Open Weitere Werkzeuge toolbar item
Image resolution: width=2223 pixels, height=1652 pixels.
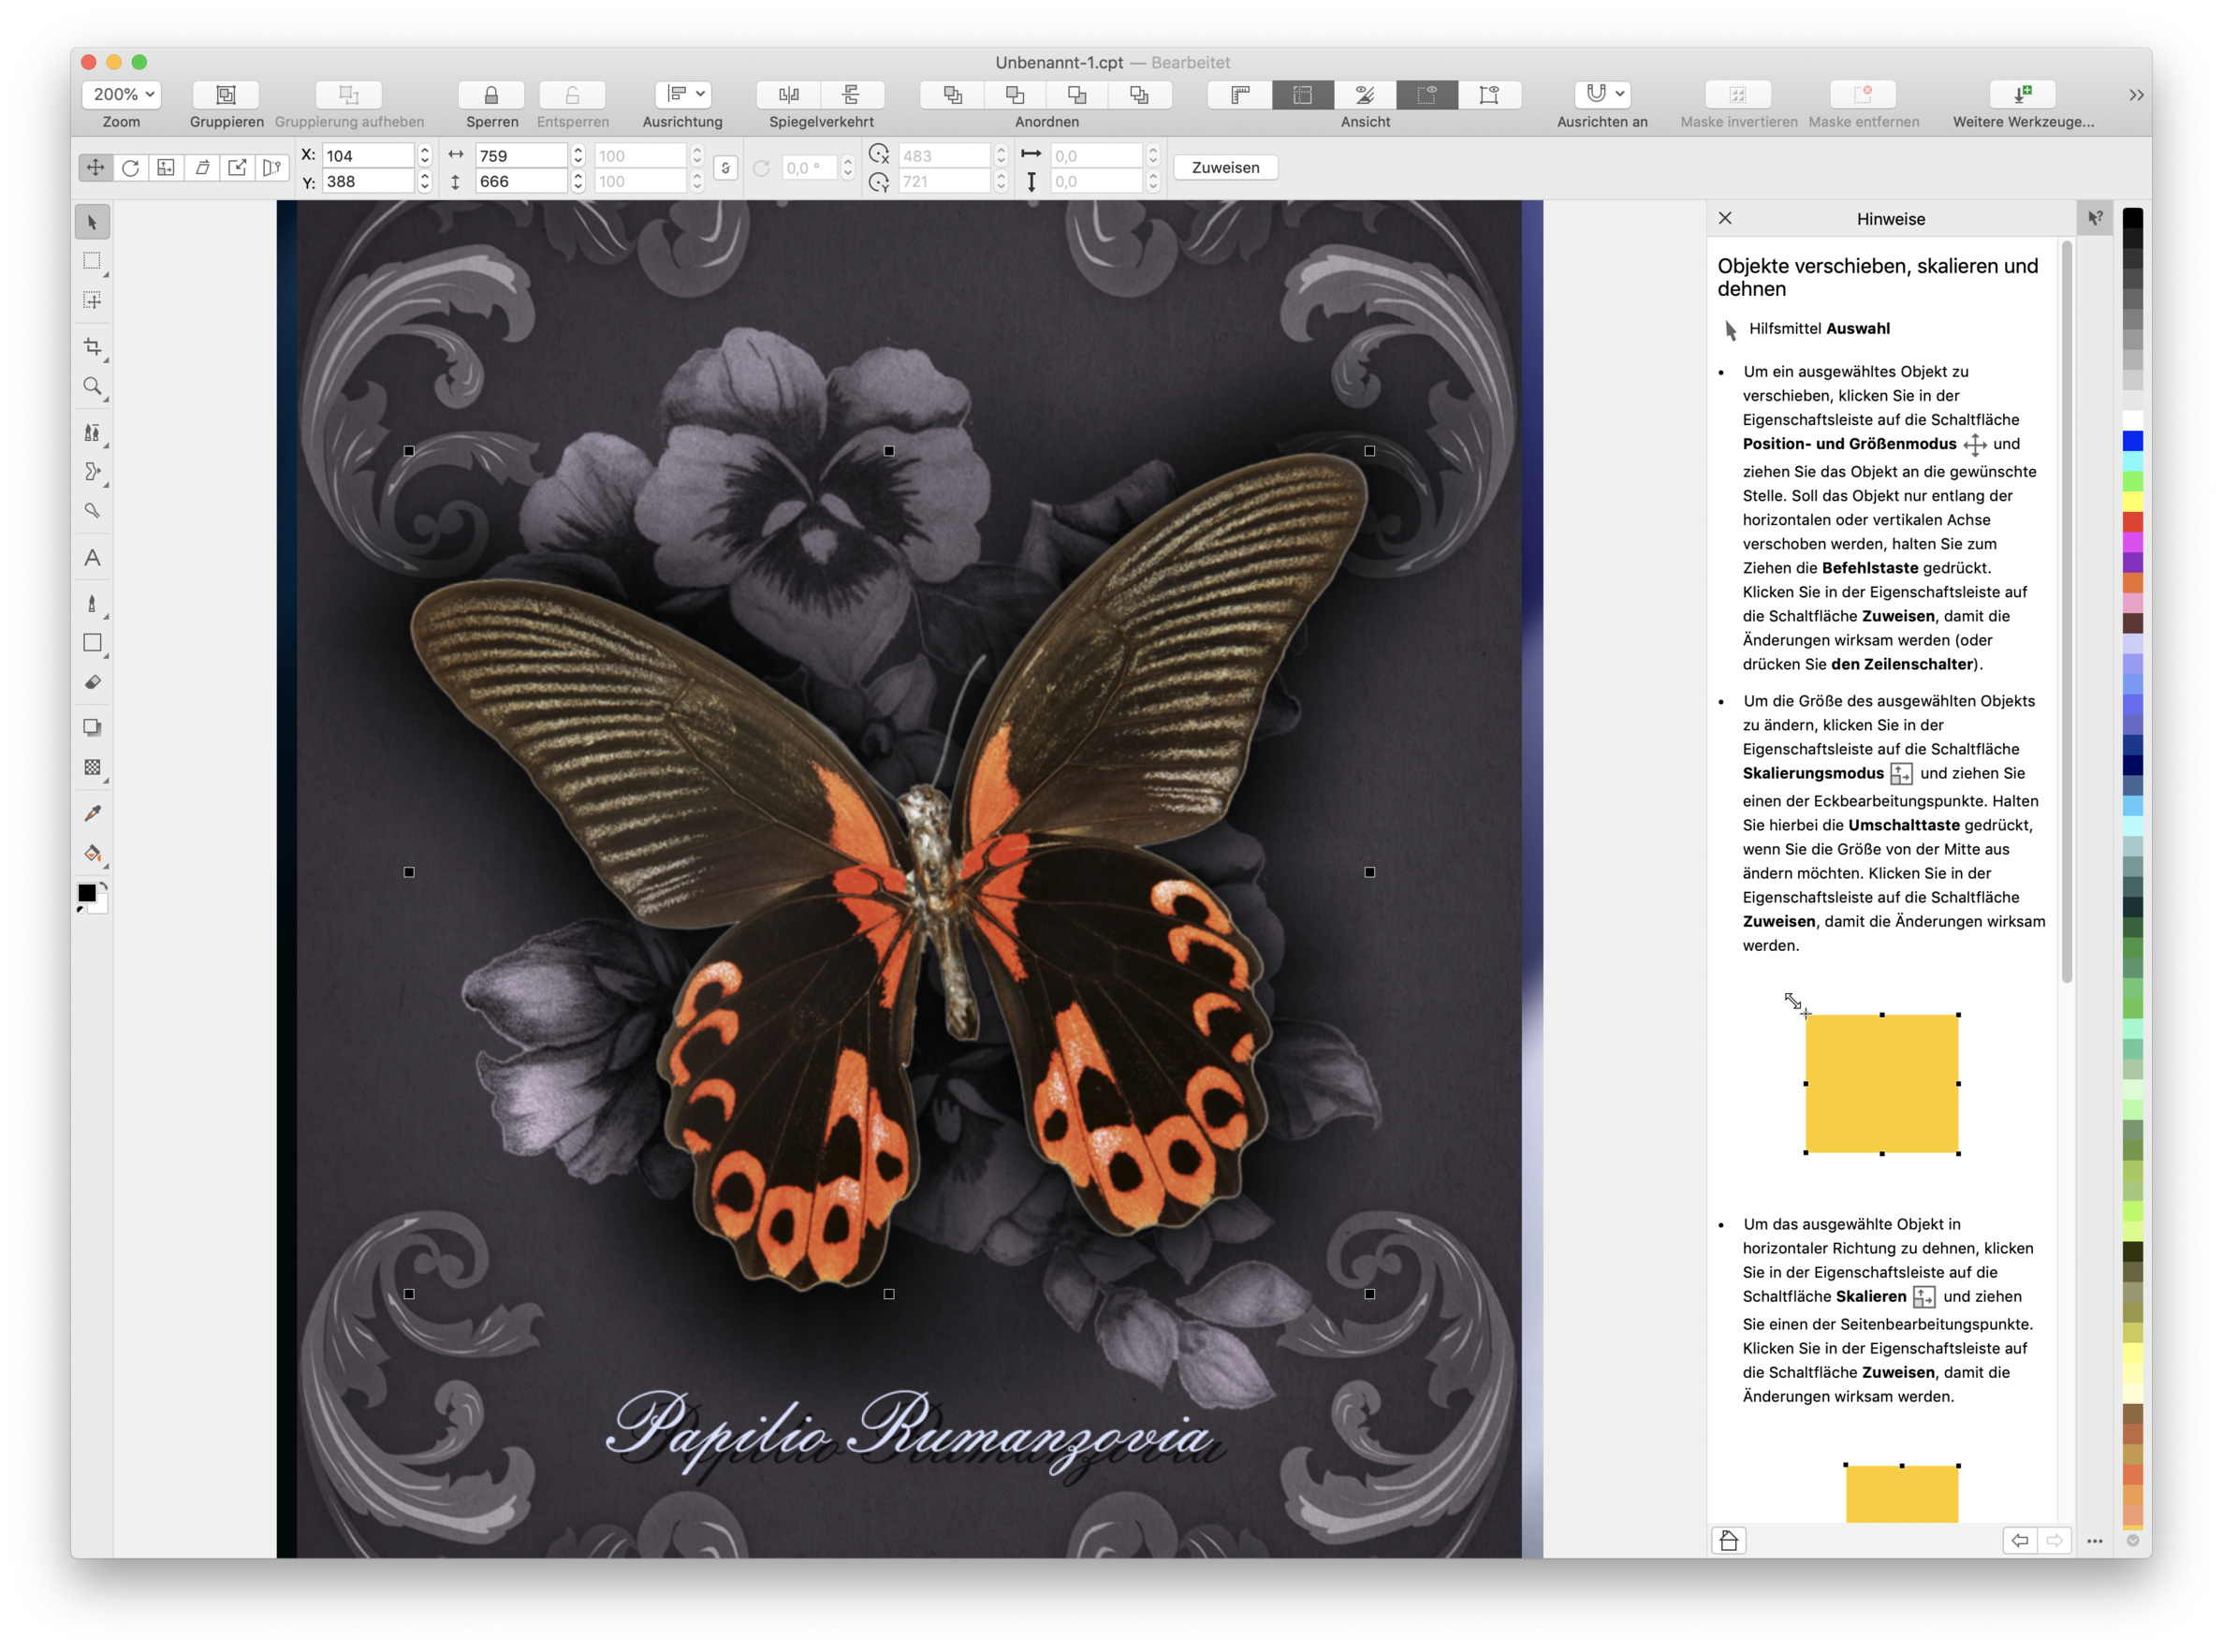click(x=2022, y=95)
